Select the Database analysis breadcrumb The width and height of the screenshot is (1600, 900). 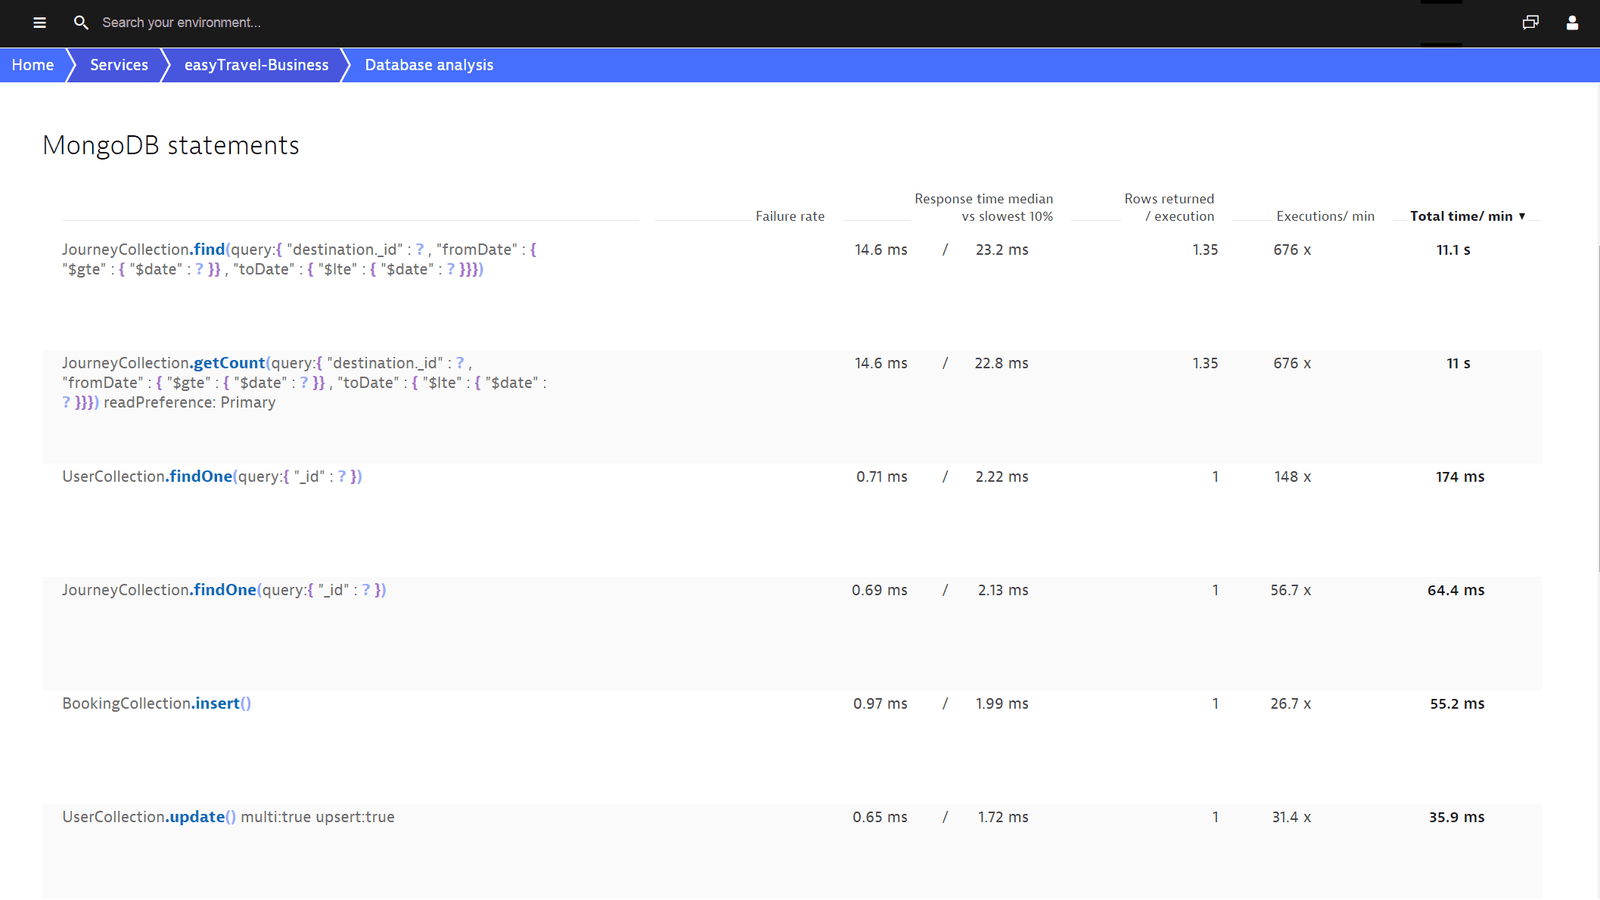click(x=429, y=65)
